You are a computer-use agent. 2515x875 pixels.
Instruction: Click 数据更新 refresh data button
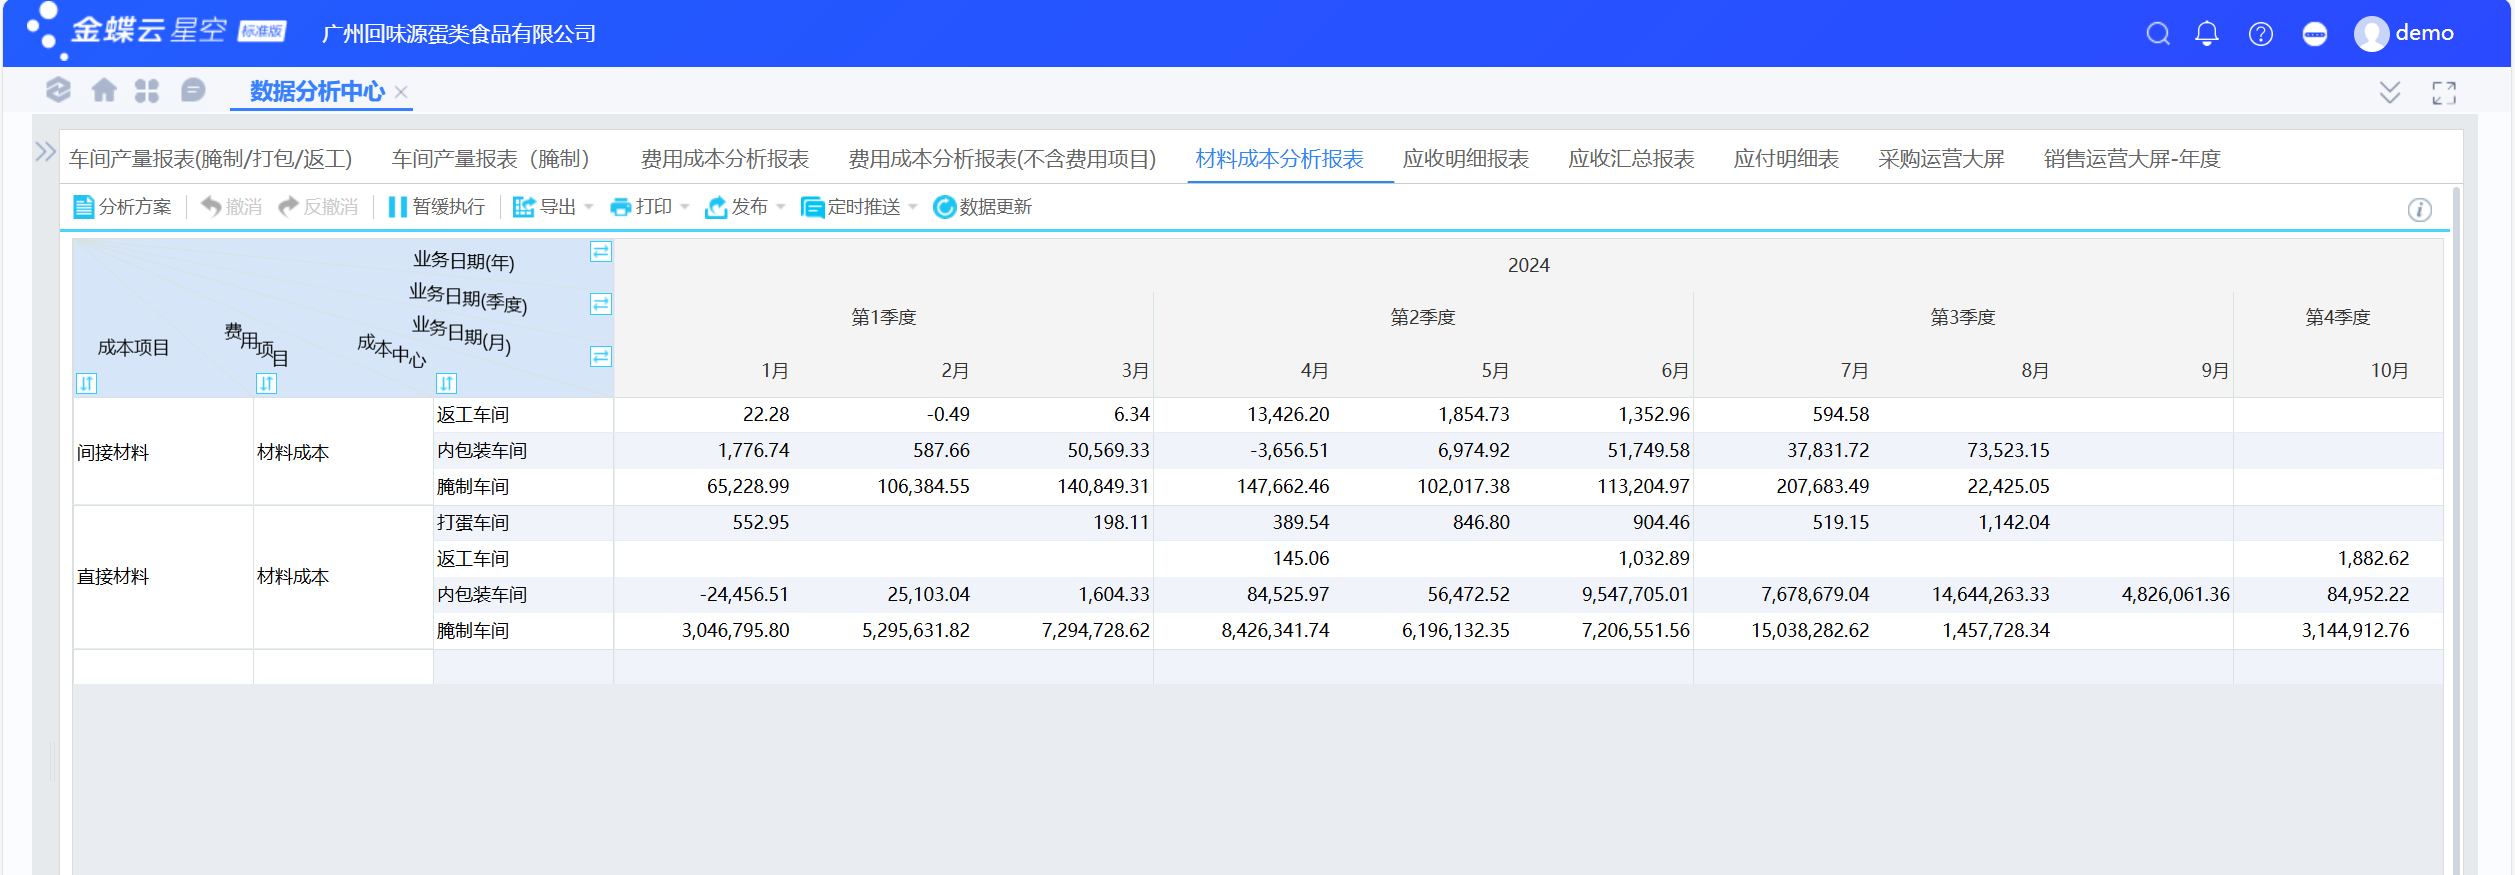[982, 207]
